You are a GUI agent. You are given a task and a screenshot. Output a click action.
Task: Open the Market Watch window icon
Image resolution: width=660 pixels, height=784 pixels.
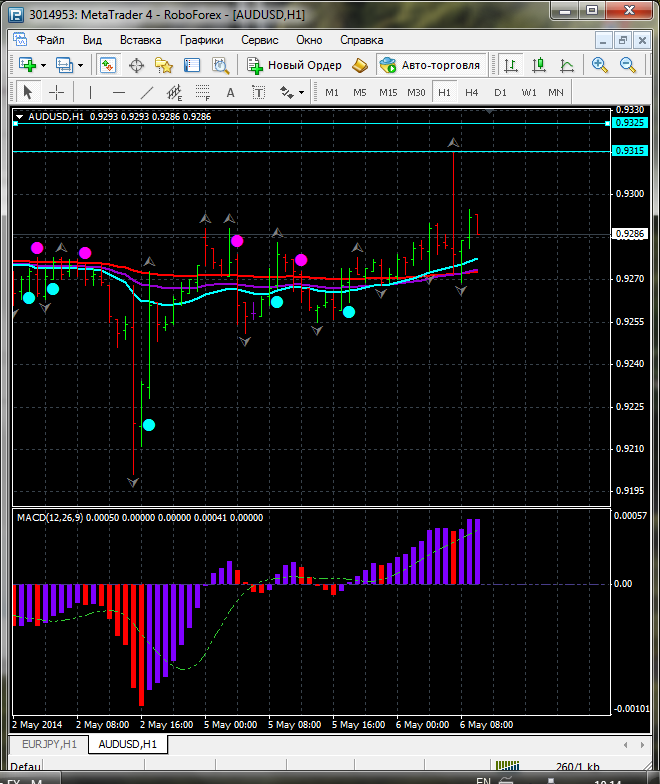[107, 65]
